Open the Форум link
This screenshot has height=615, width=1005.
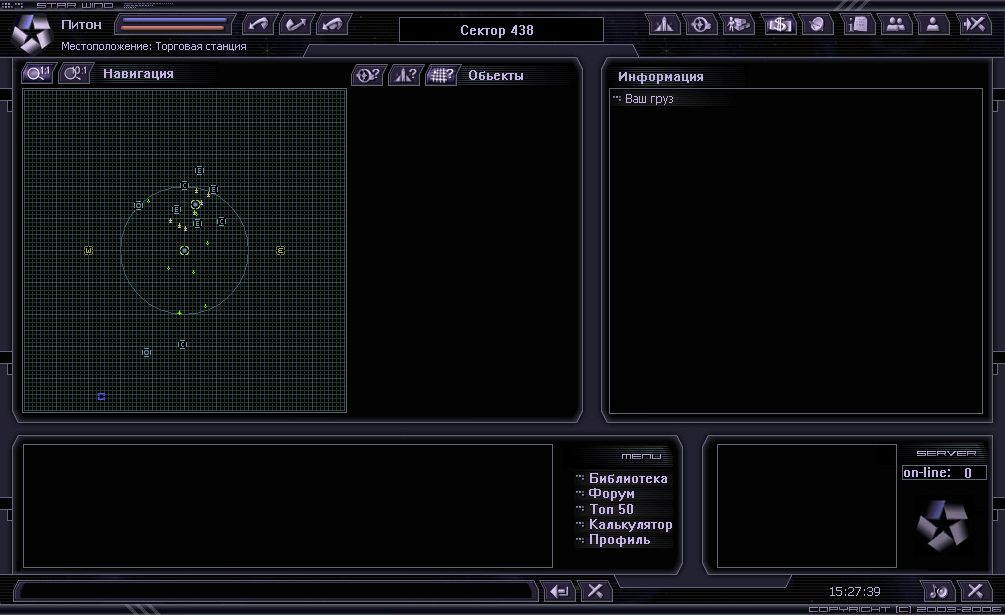611,494
